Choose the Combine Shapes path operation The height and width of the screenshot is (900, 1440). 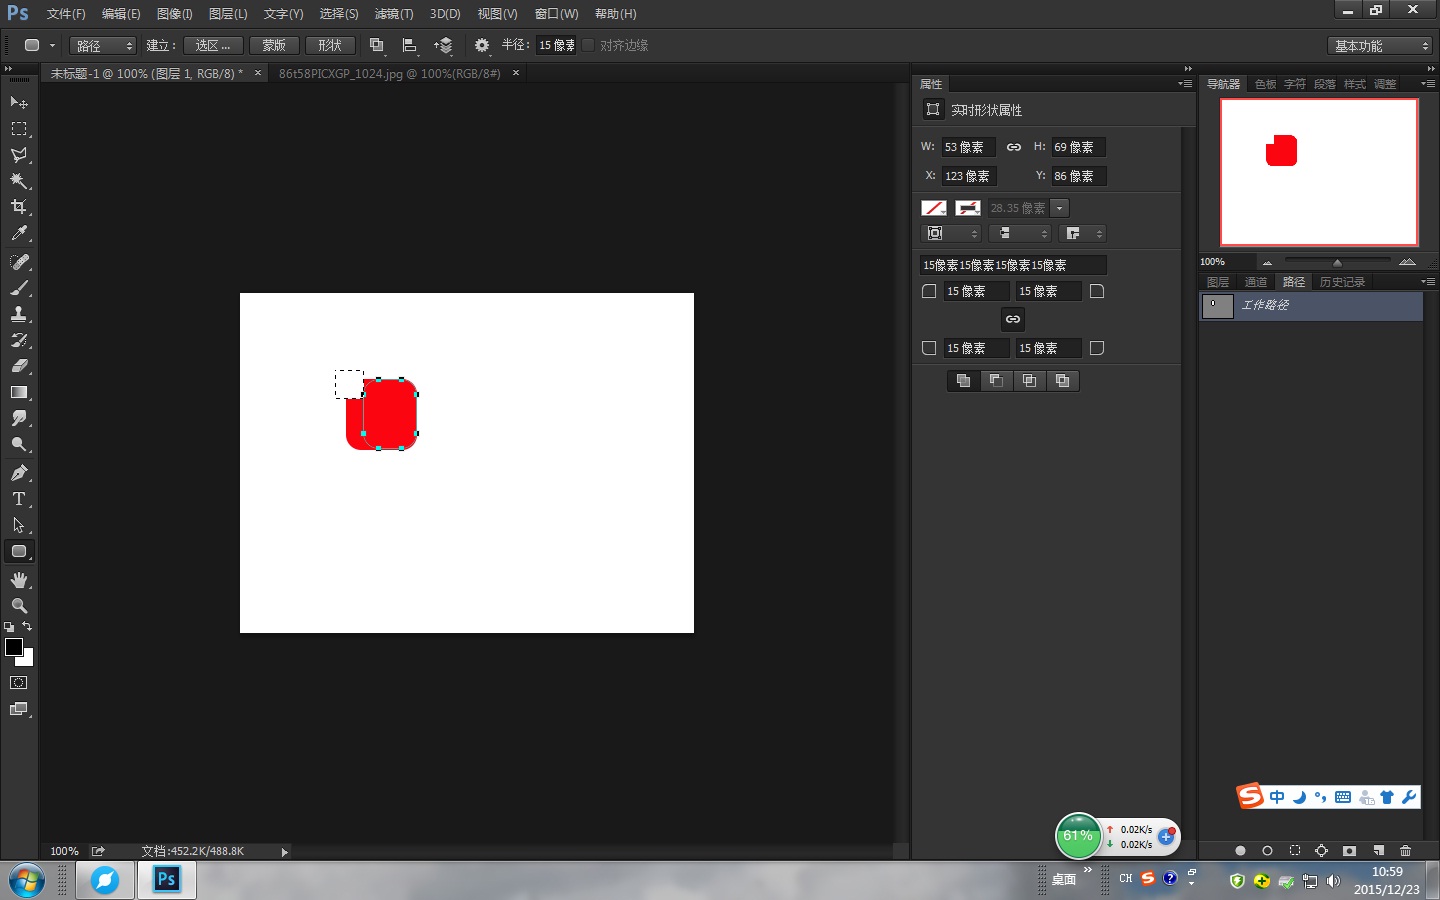[x=963, y=380]
